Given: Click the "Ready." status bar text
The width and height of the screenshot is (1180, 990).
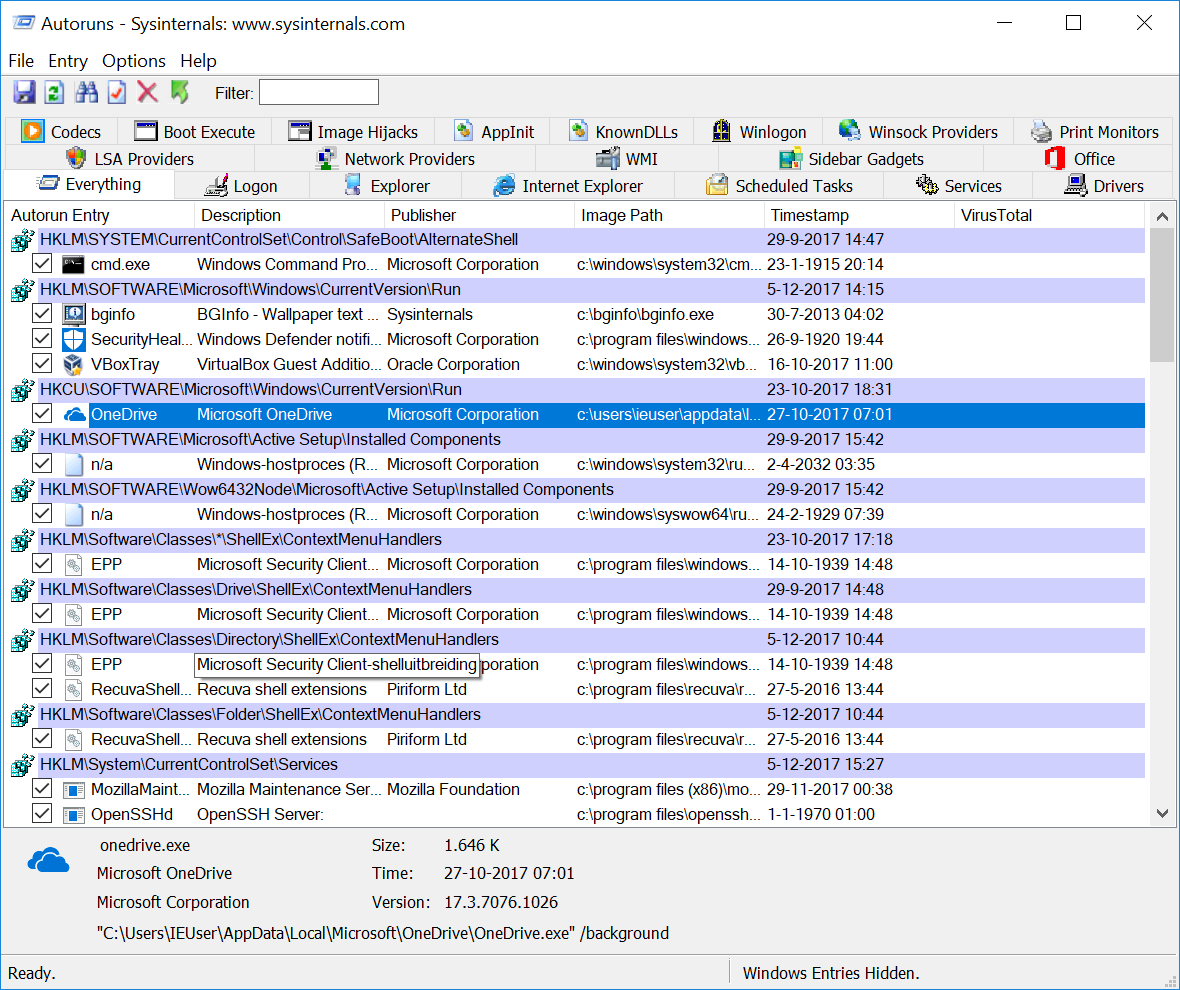Looking at the screenshot, I should tap(32, 973).
